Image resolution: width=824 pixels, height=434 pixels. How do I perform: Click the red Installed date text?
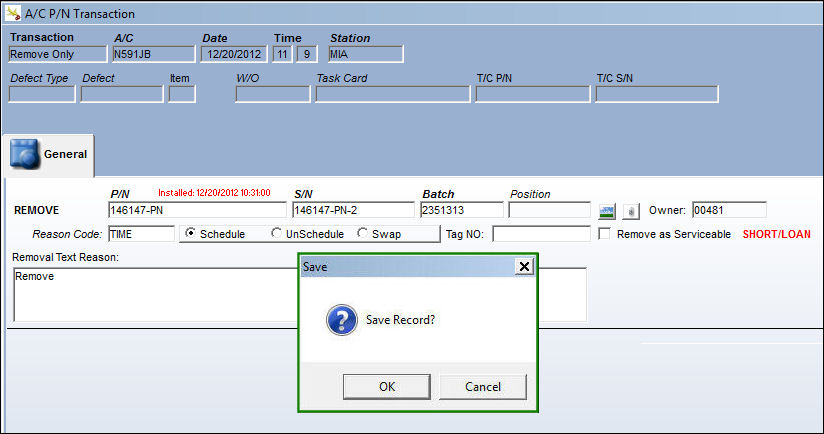(214, 193)
